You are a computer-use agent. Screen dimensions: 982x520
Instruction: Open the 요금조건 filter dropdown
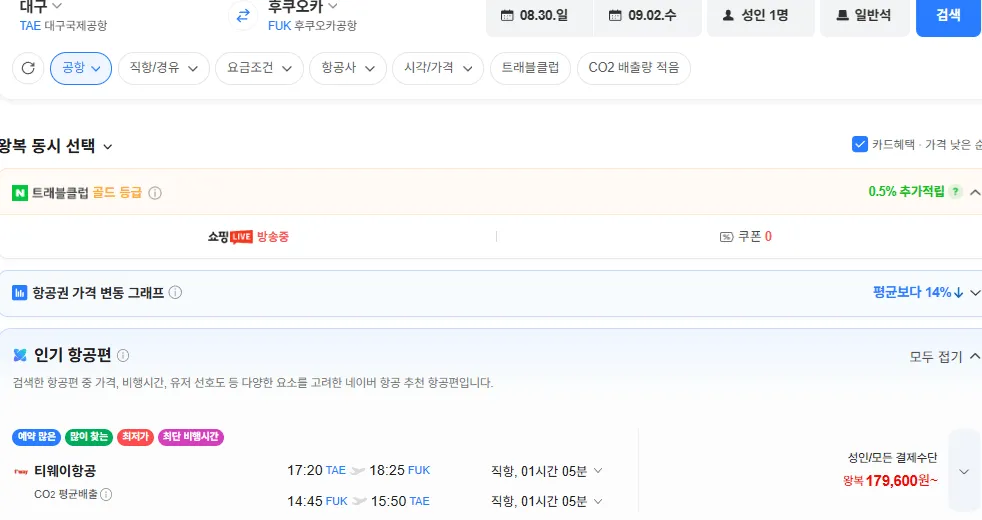[259, 68]
